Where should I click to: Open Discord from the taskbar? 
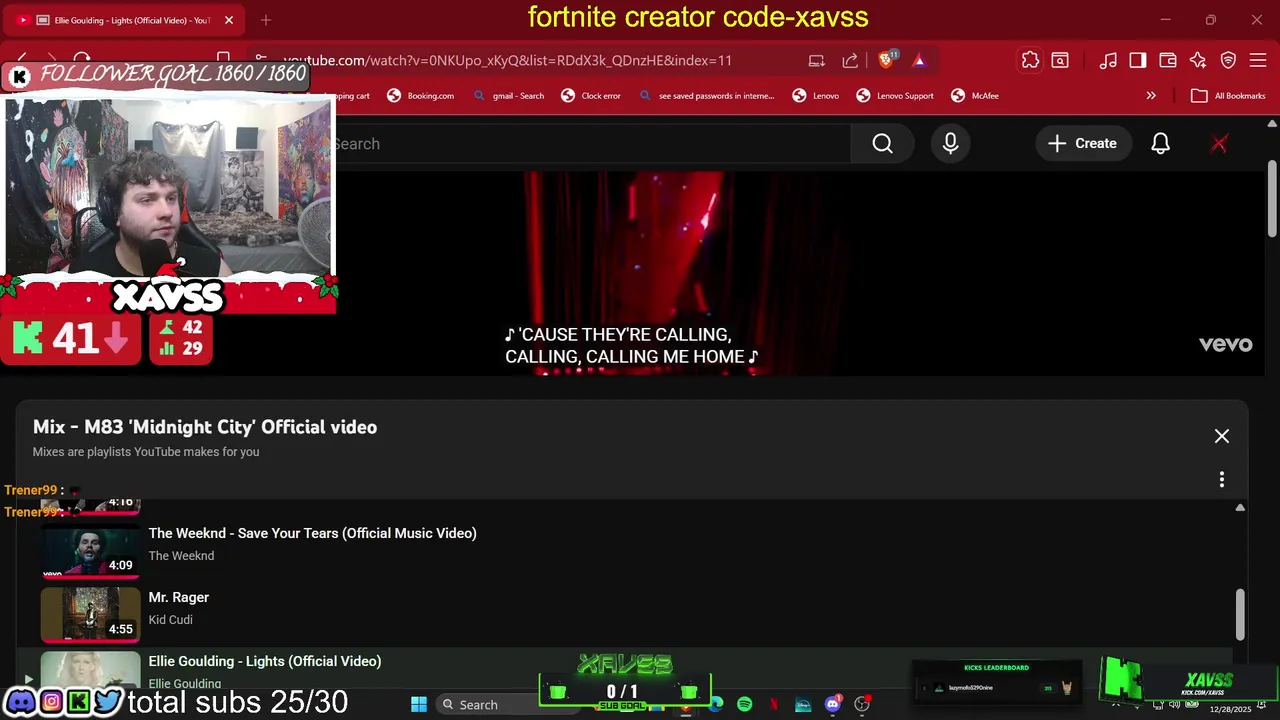(x=832, y=704)
